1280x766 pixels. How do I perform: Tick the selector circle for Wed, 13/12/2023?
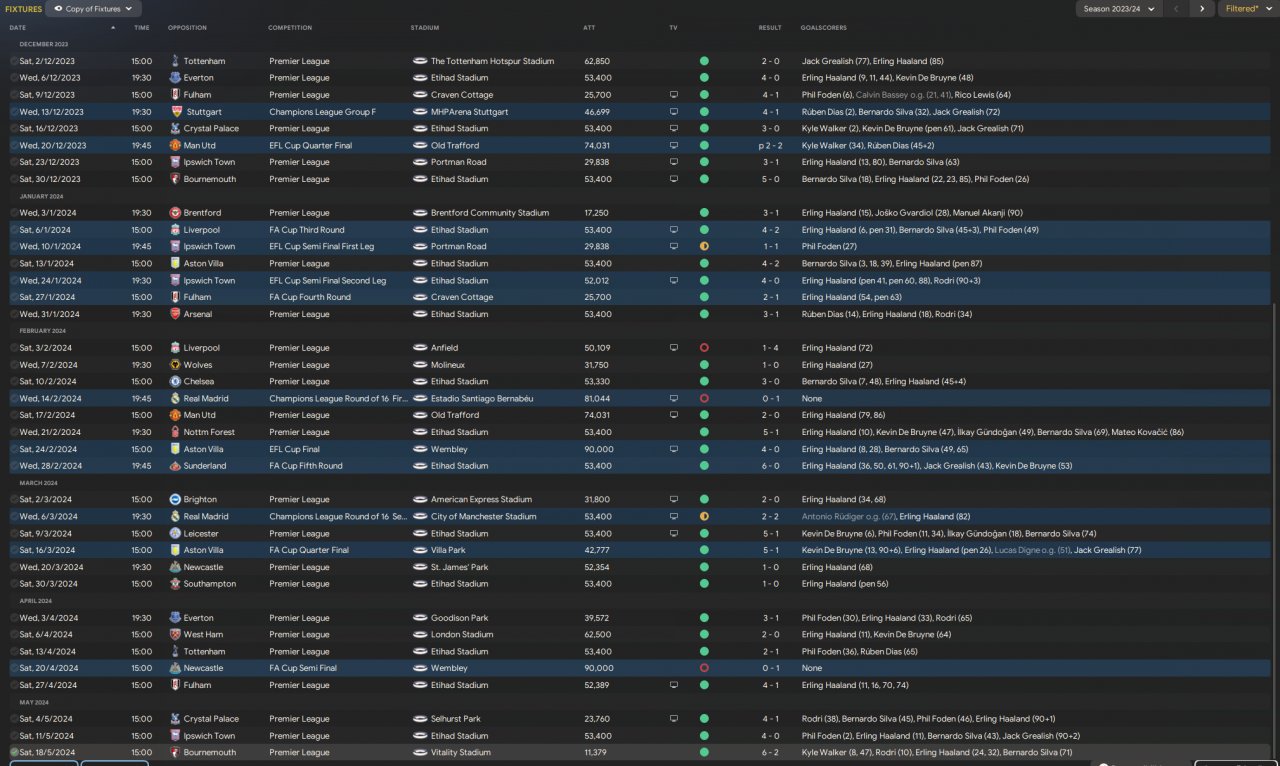pos(14,112)
